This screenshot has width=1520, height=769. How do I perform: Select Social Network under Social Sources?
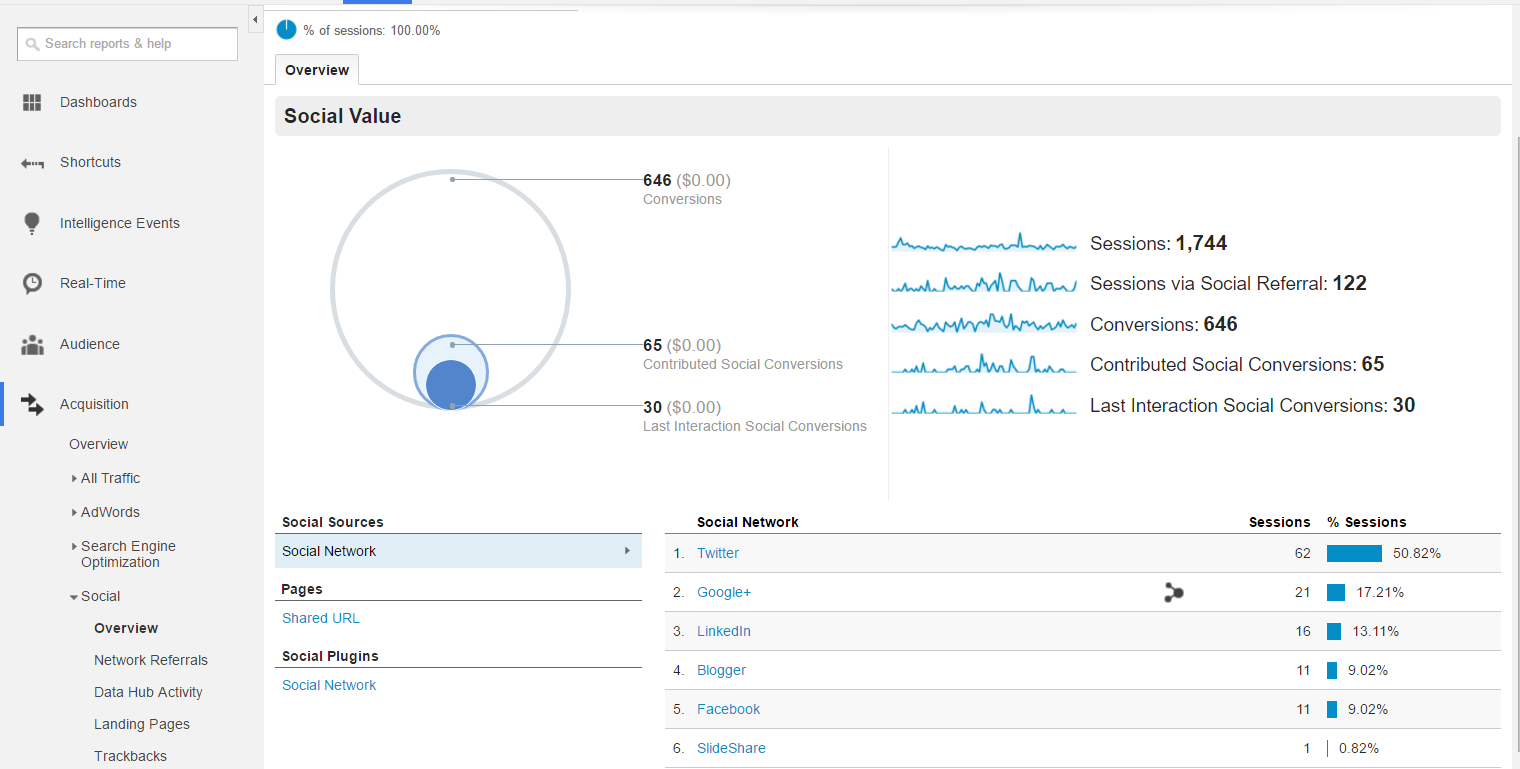[x=458, y=551]
